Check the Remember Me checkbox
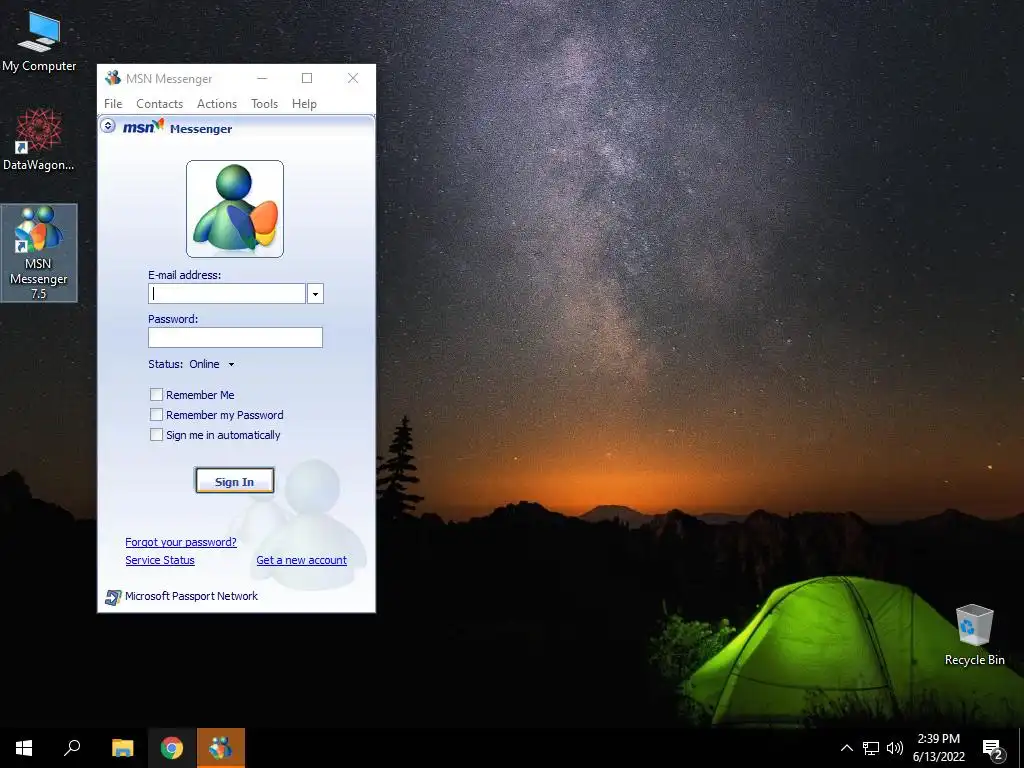Viewport: 1024px width, 768px height. (x=156, y=394)
